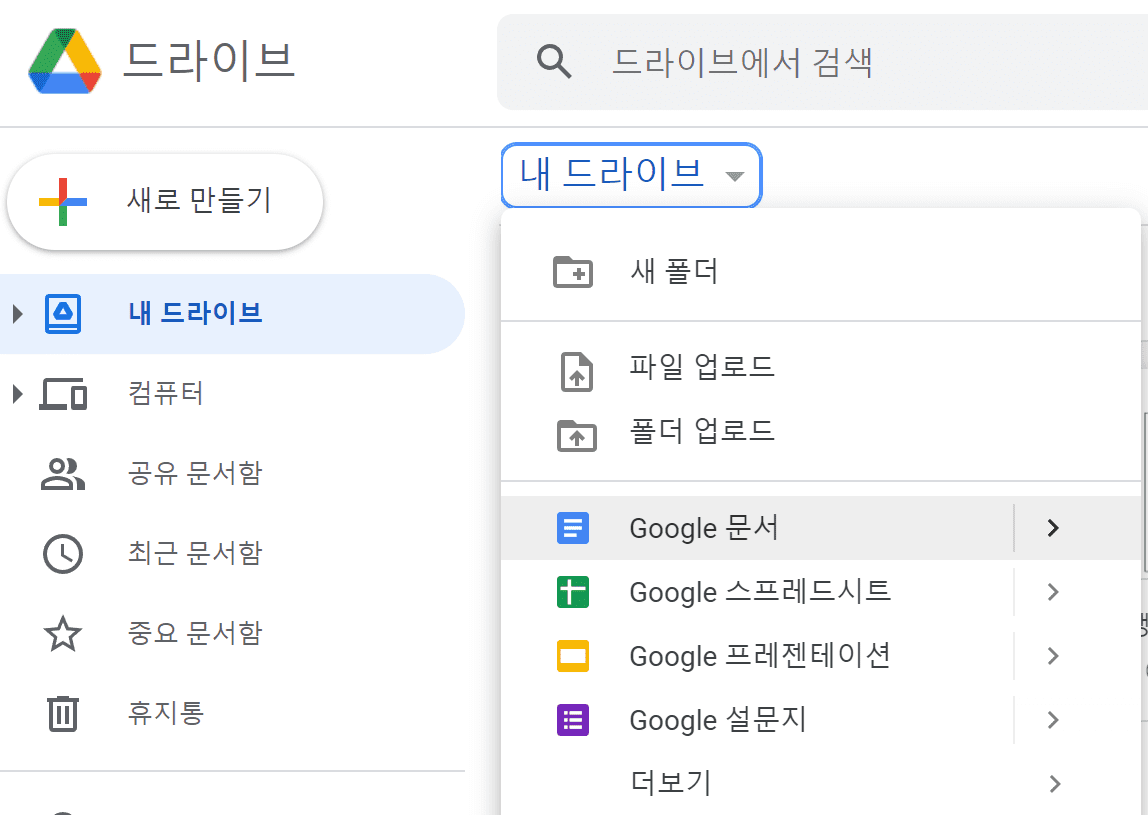
Task: Click the dropdown caret beside 내 드라이브
Action: [734, 176]
